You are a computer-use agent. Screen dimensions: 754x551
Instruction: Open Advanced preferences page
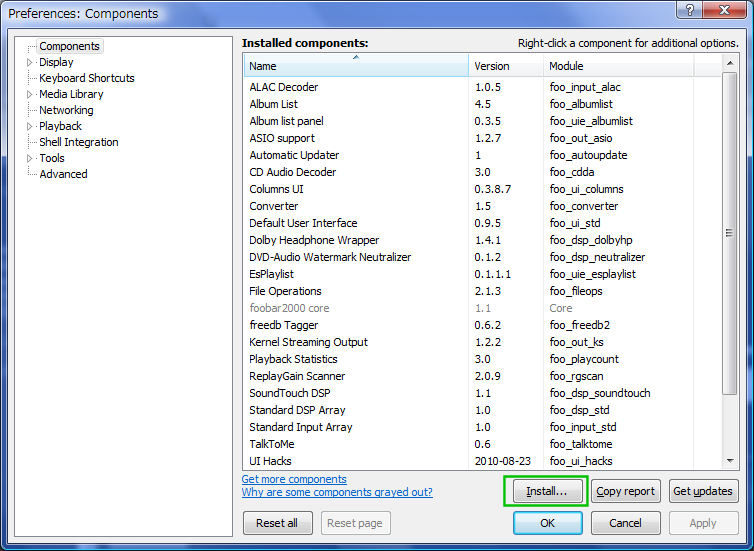[x=63, y=174]
